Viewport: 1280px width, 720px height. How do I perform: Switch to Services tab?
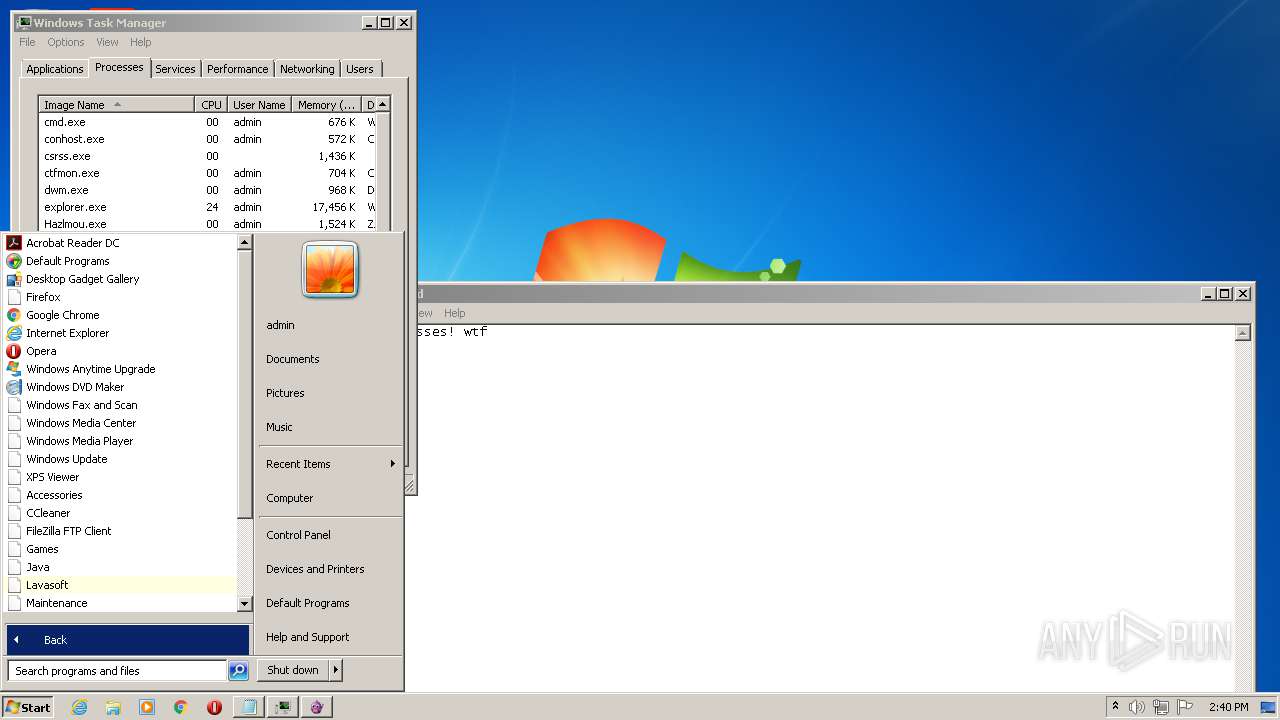[x=175, y=69]
